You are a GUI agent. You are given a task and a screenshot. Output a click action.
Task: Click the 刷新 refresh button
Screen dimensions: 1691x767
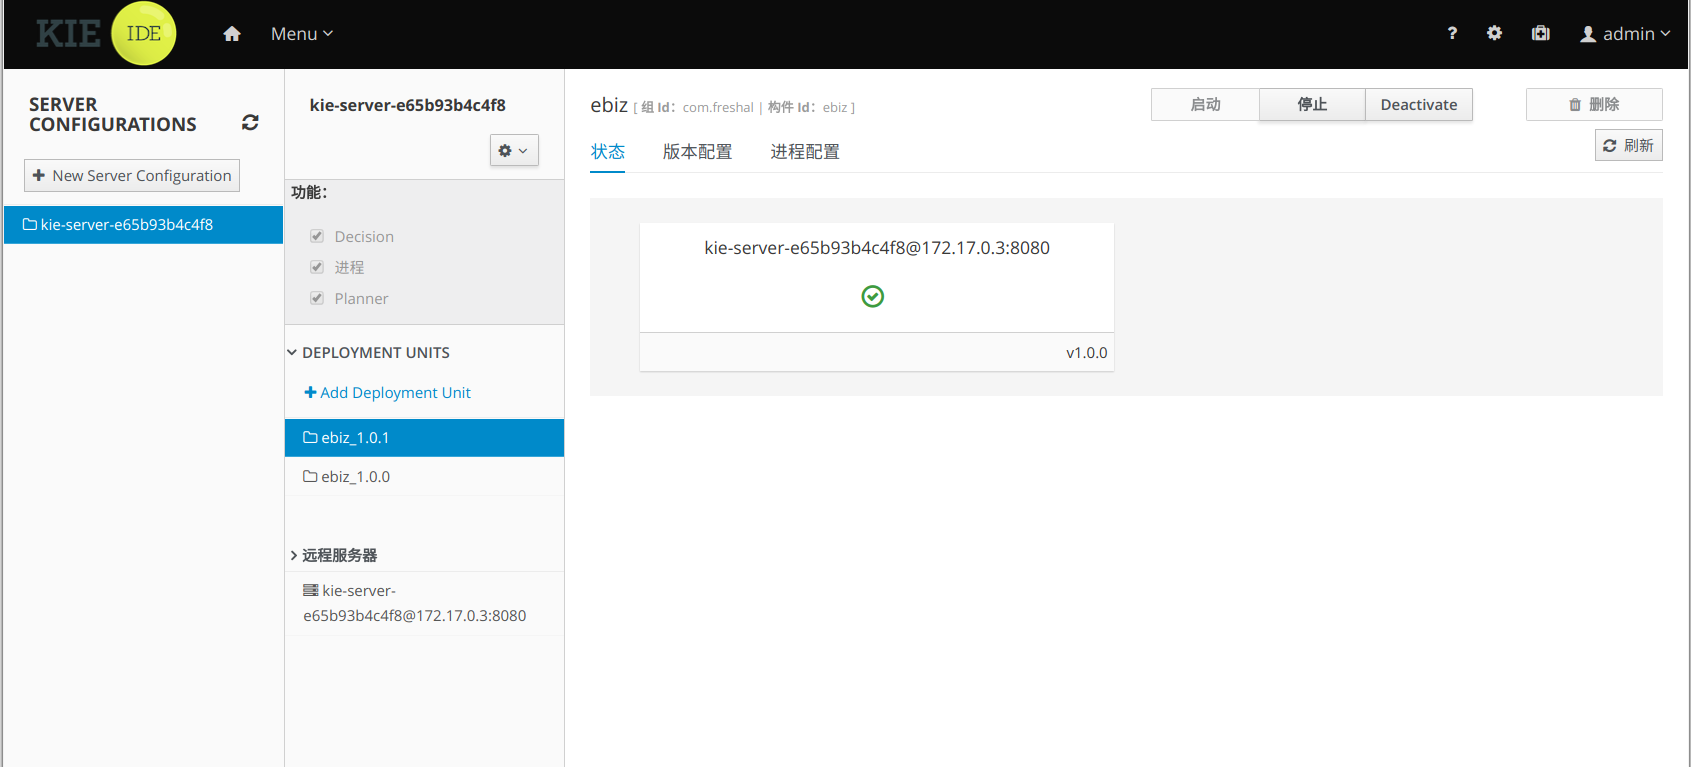pyautogui.click(x=1628, y=146)
